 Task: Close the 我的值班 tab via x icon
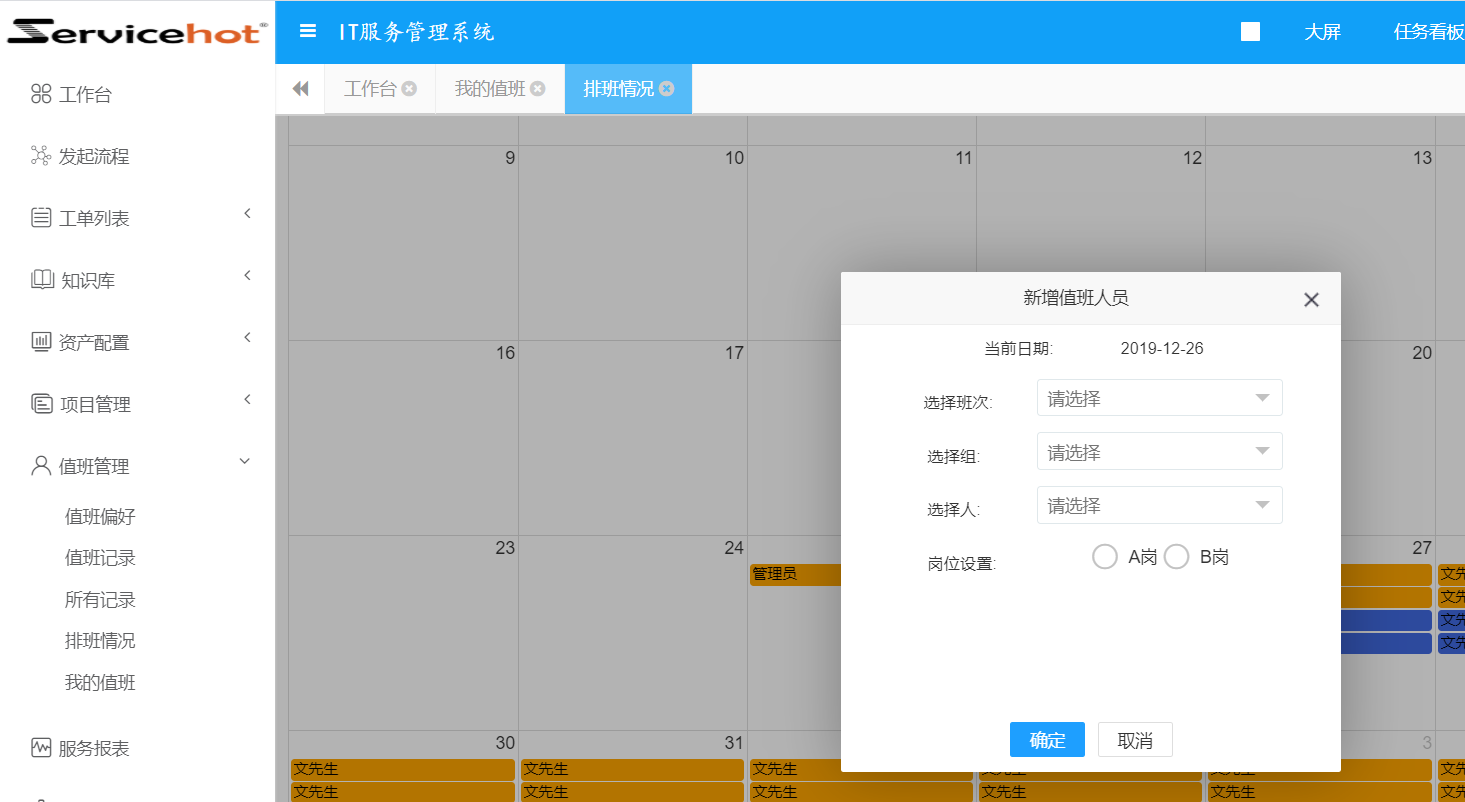[x=538, y=89]
